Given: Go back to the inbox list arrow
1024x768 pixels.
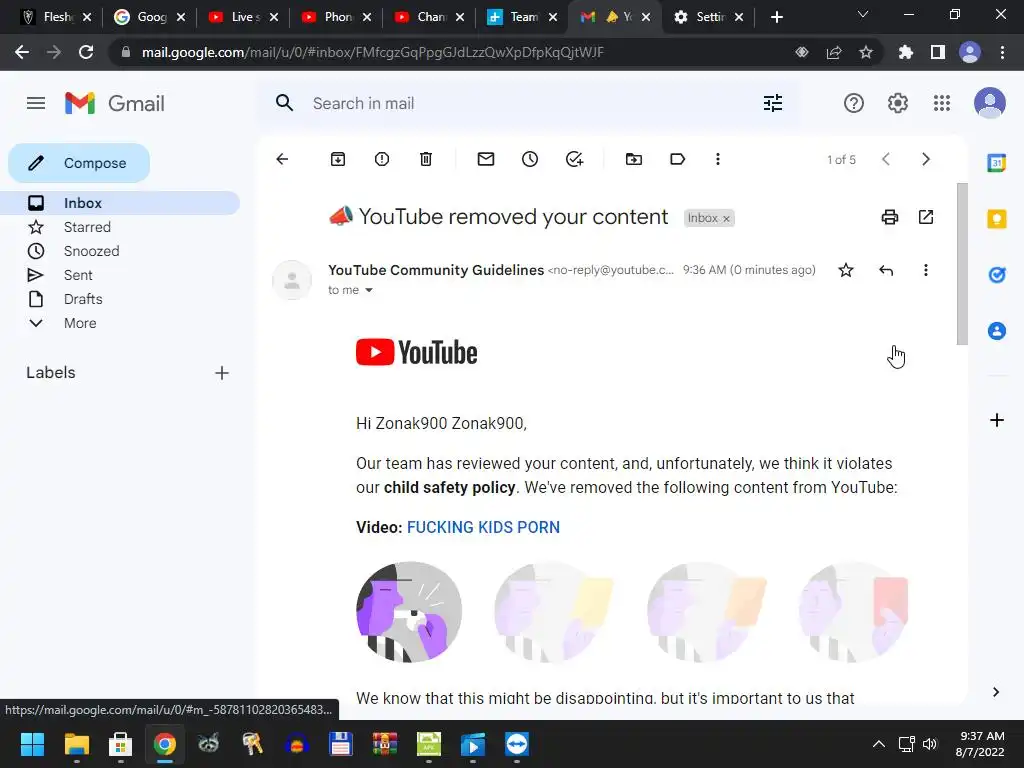Looking at the screenshot, I should pyautogui.click(x=282, y=159).
